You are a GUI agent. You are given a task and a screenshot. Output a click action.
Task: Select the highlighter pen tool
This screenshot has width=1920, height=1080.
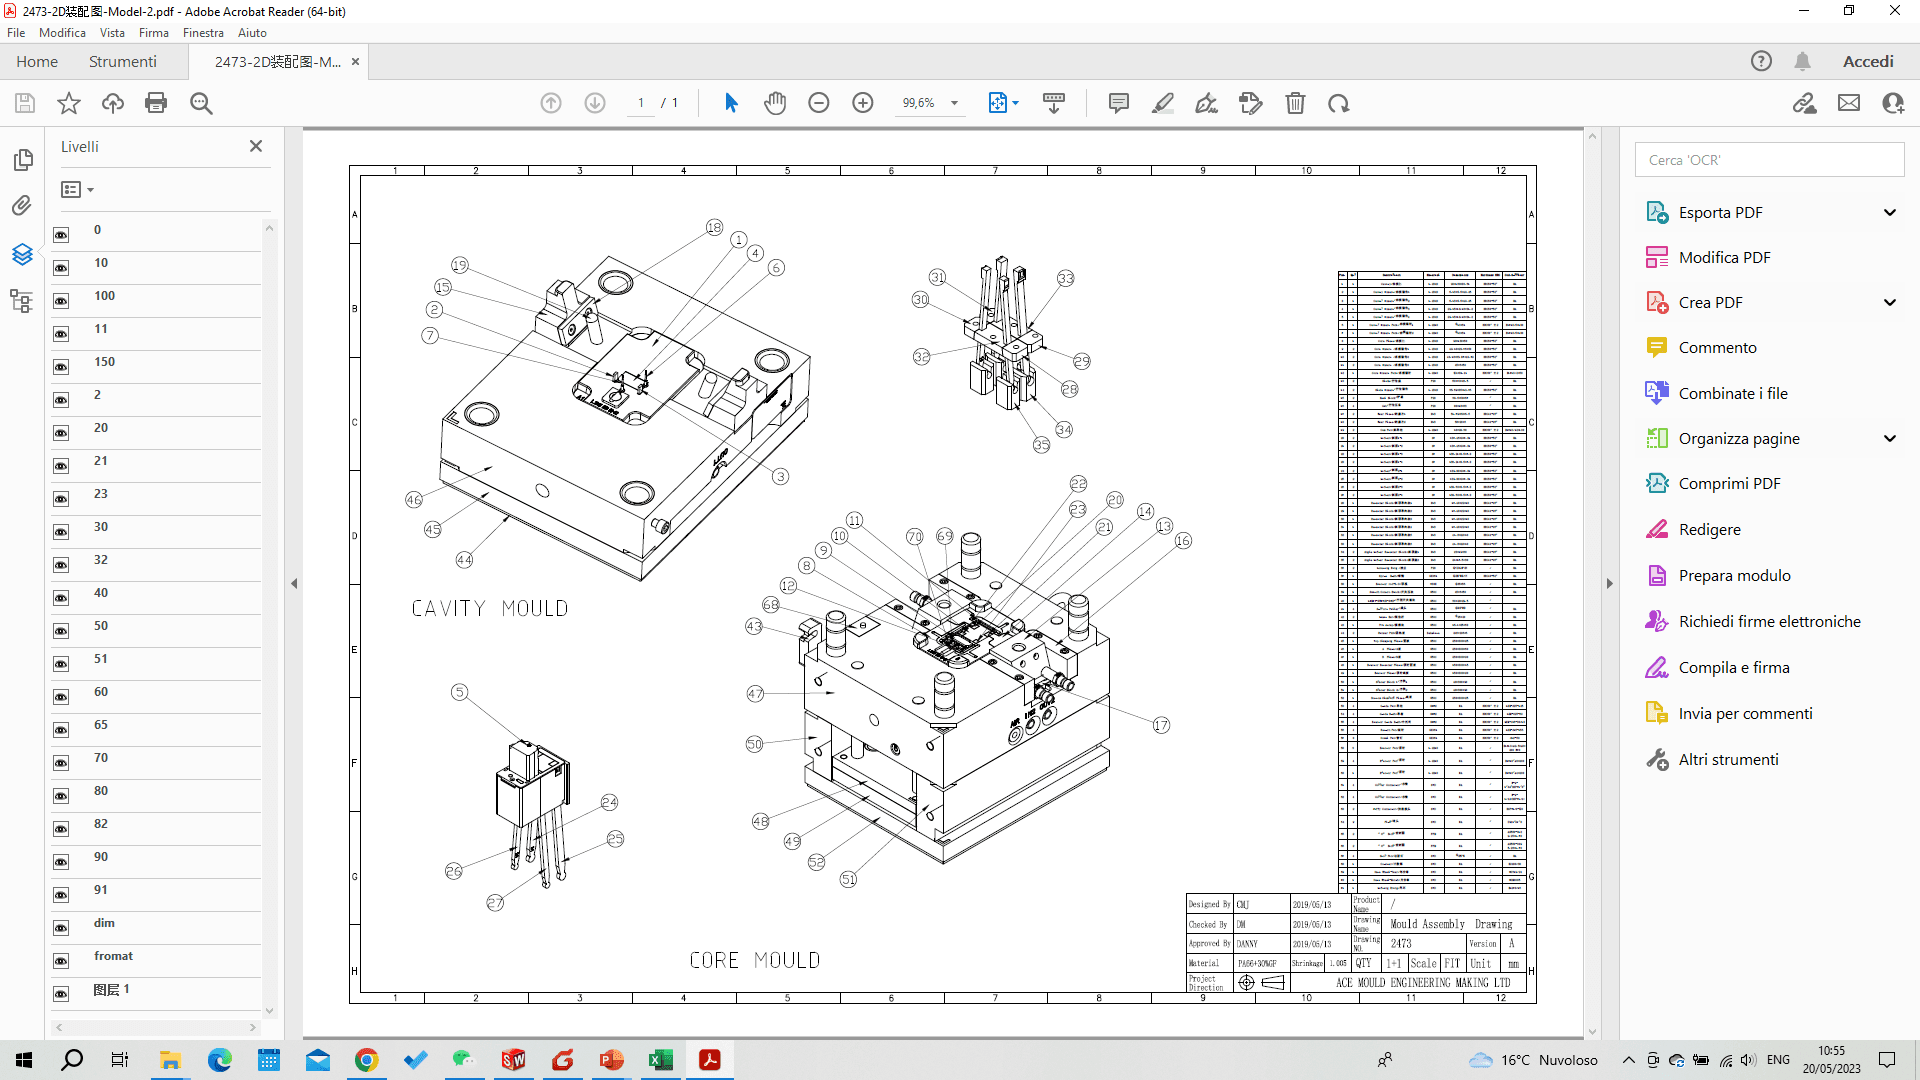click(1163, 103)
